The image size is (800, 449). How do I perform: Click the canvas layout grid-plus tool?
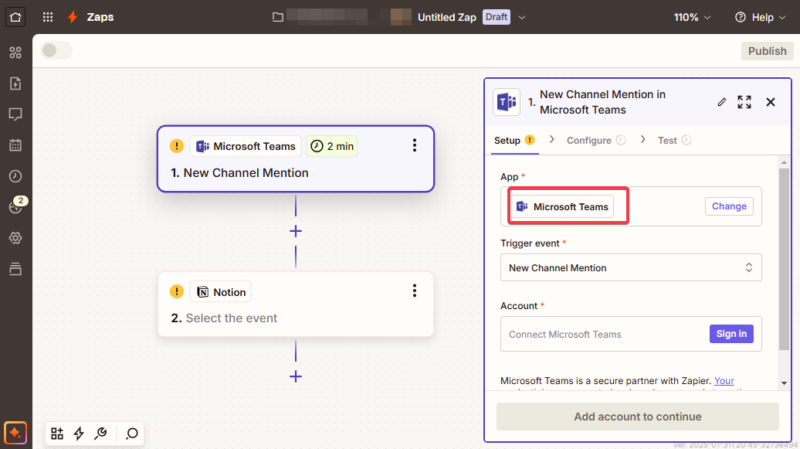pyautogui.click(x=57, y=434)
